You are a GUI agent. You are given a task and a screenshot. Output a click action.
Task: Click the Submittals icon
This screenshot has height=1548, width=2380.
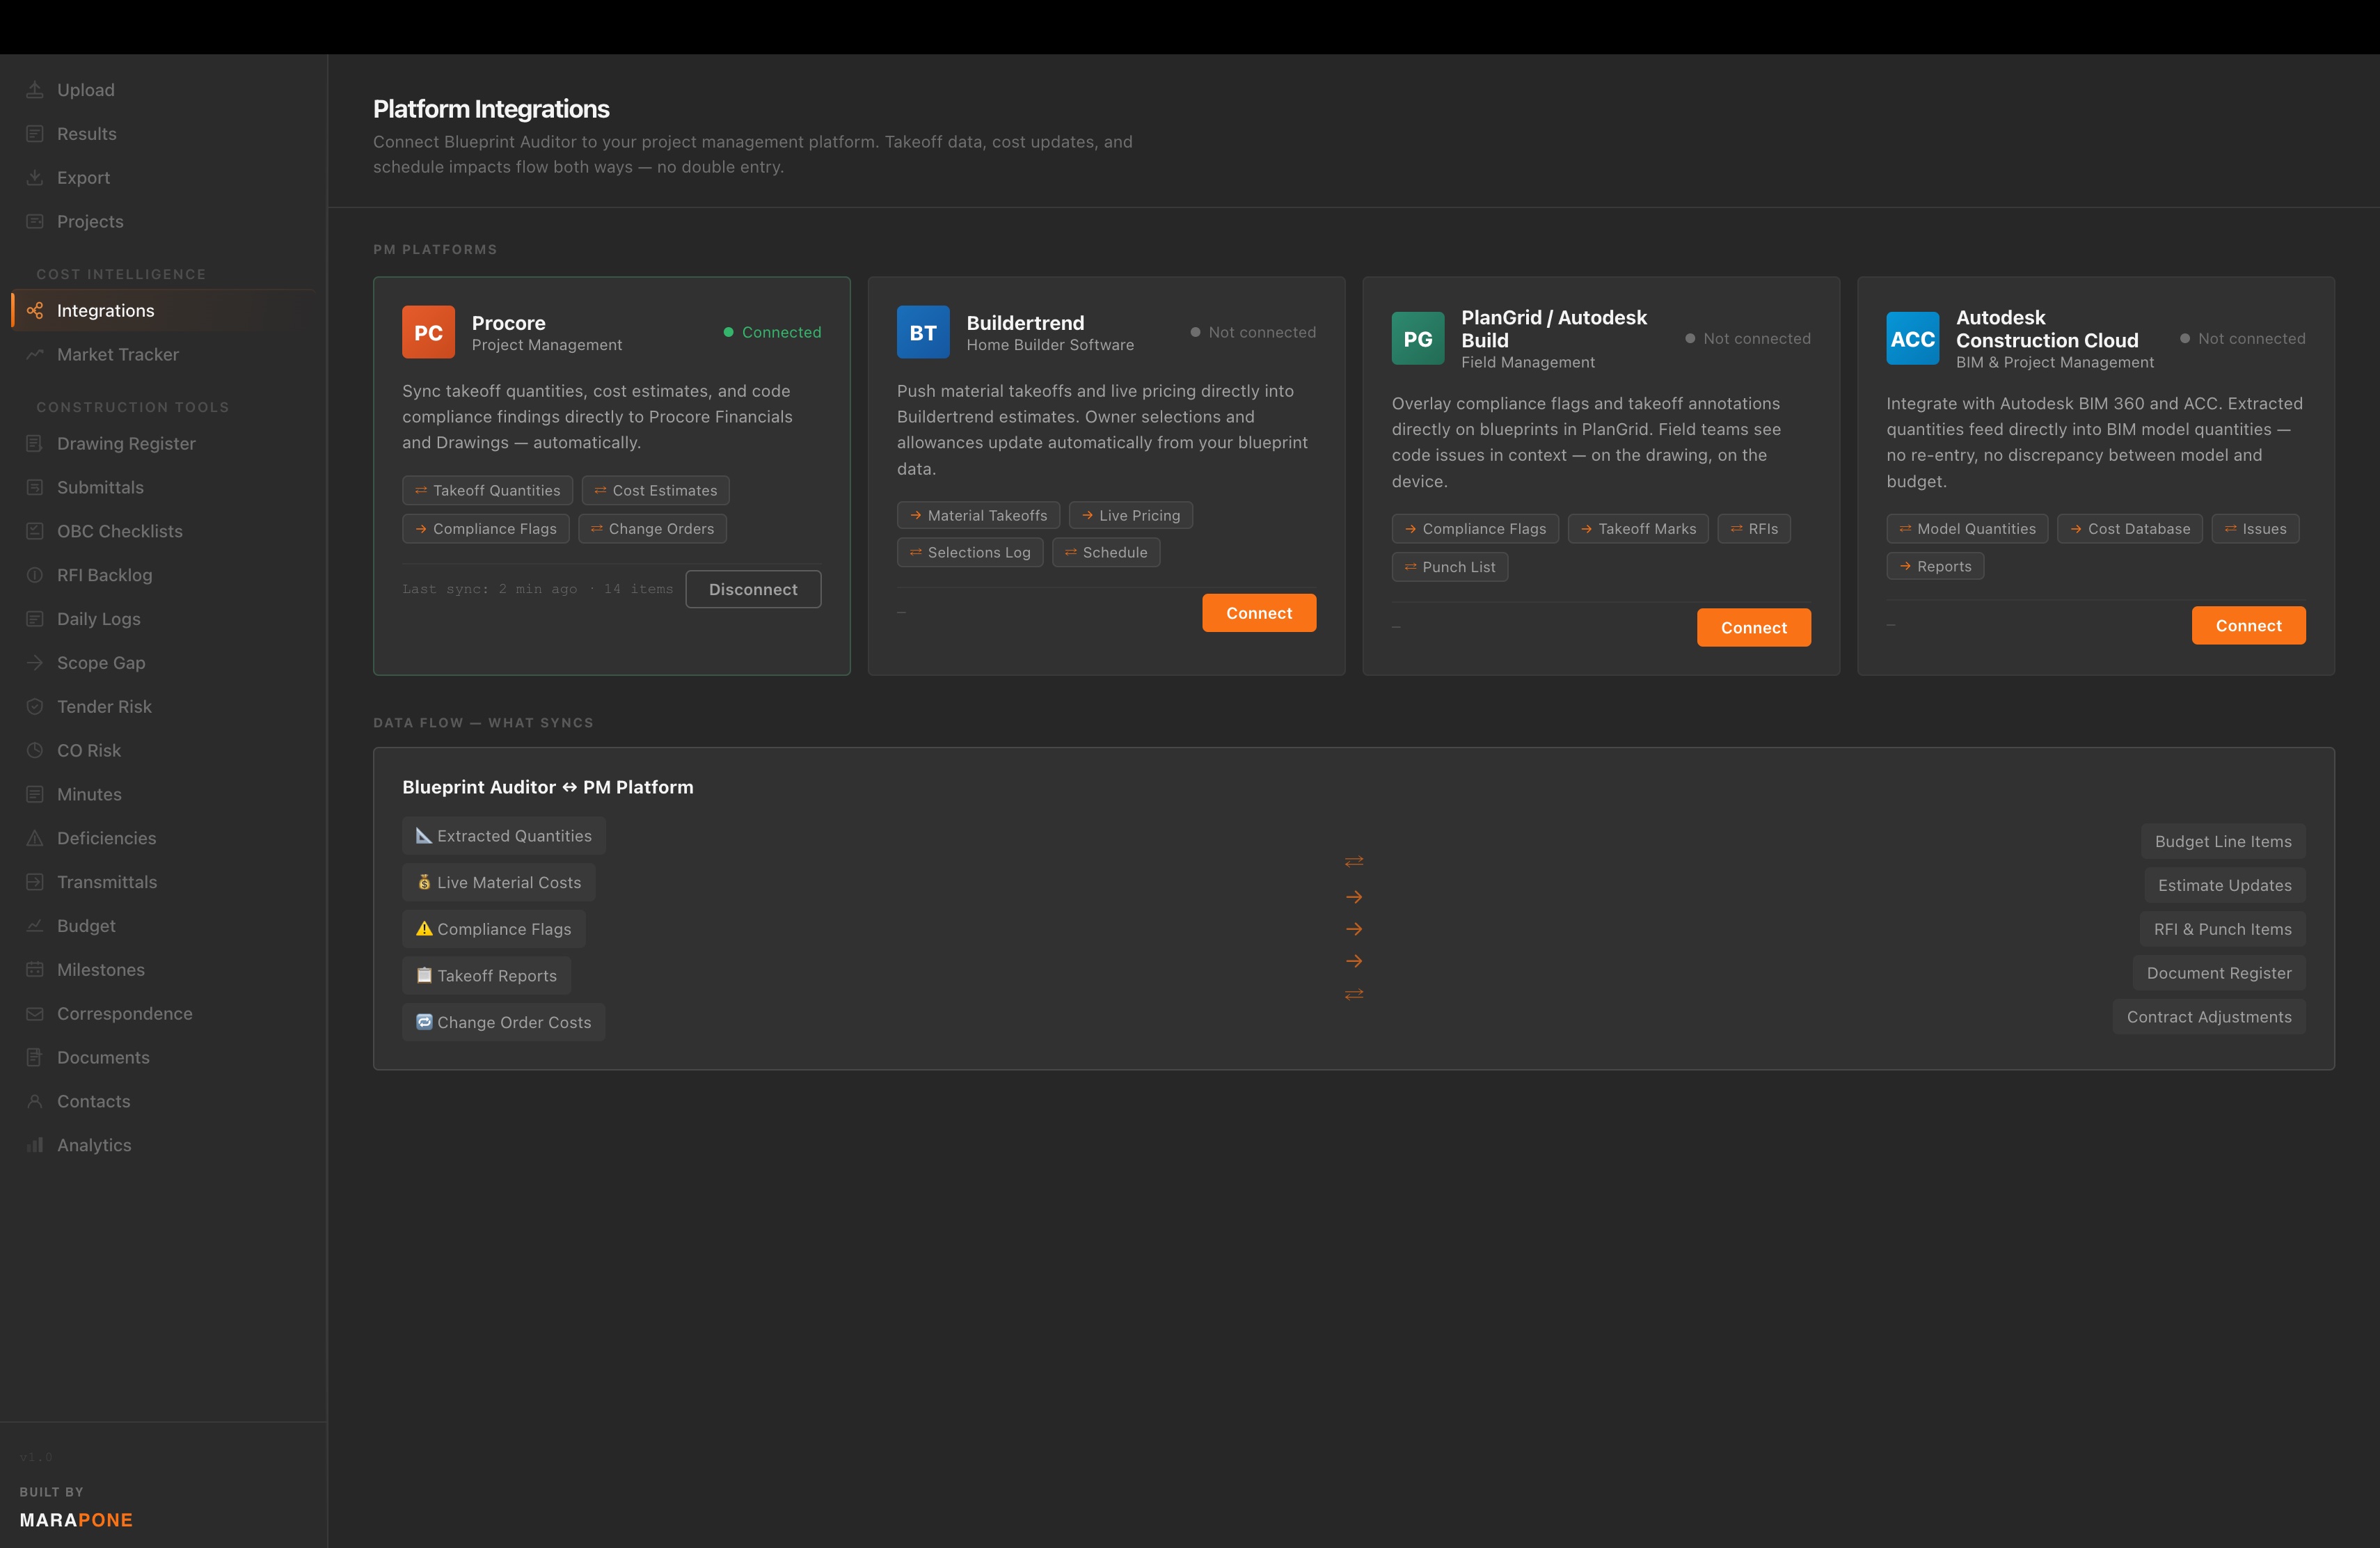point(35,488)
